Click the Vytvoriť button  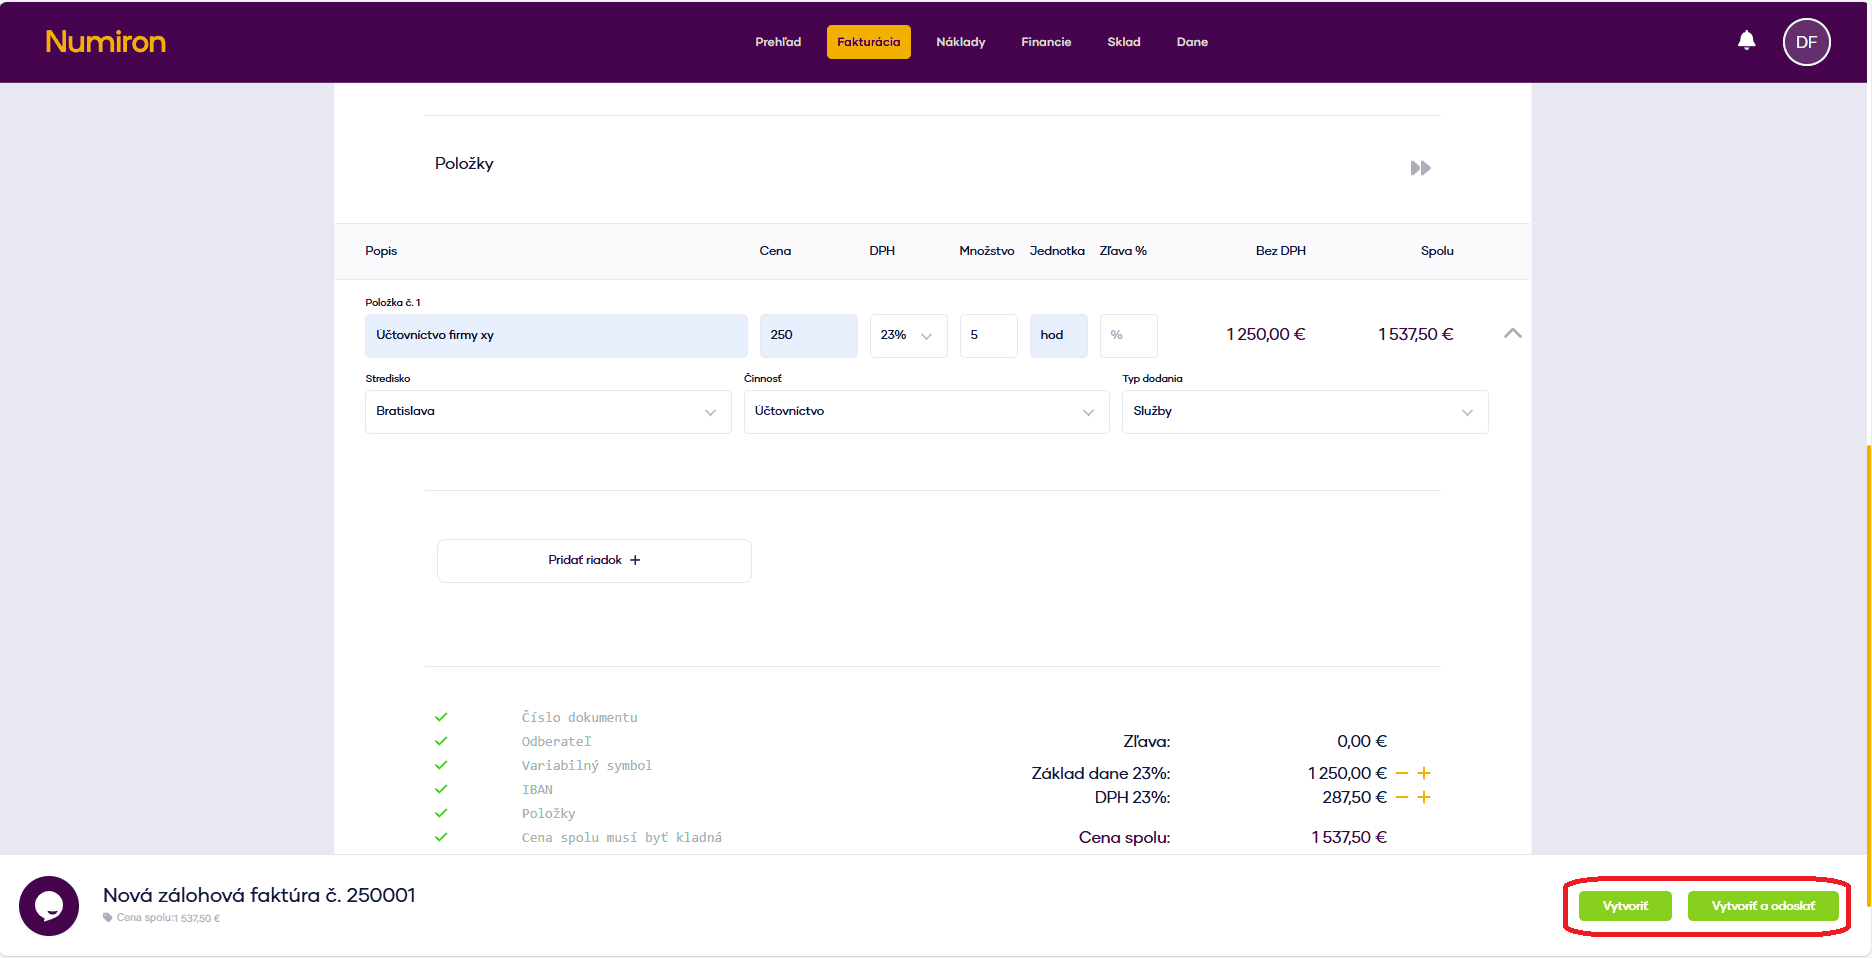1625,906
